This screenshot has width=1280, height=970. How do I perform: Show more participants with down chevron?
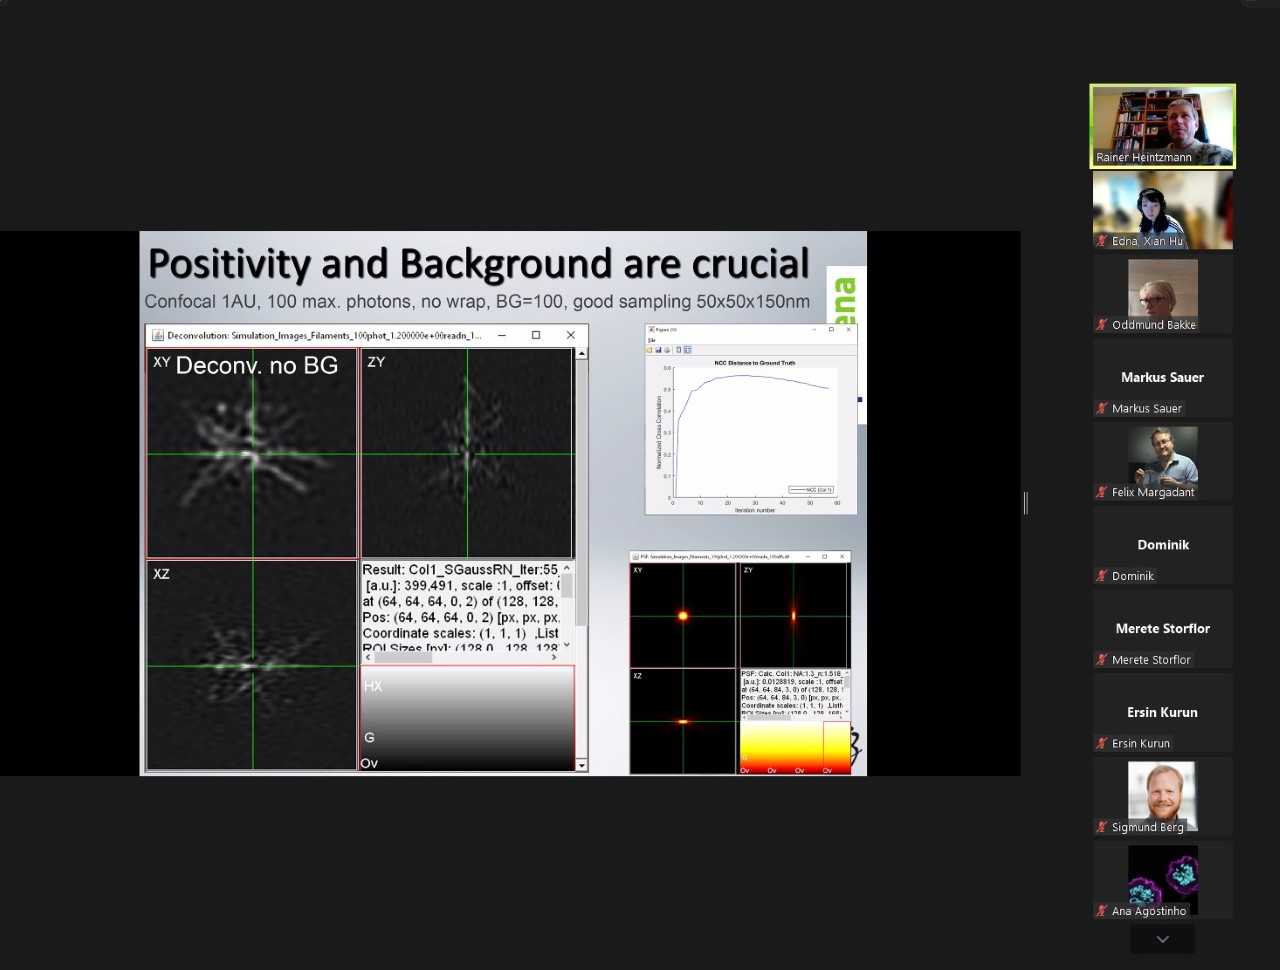tap(1162, 939)
